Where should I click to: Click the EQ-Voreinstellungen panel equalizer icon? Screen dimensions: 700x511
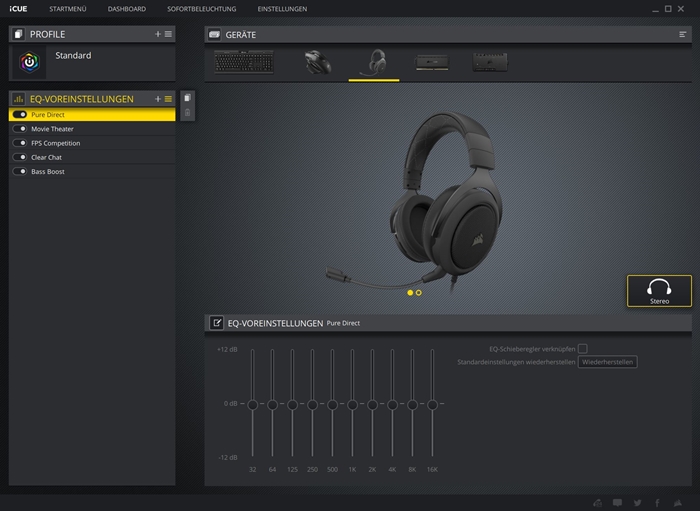tap(18, 99)
